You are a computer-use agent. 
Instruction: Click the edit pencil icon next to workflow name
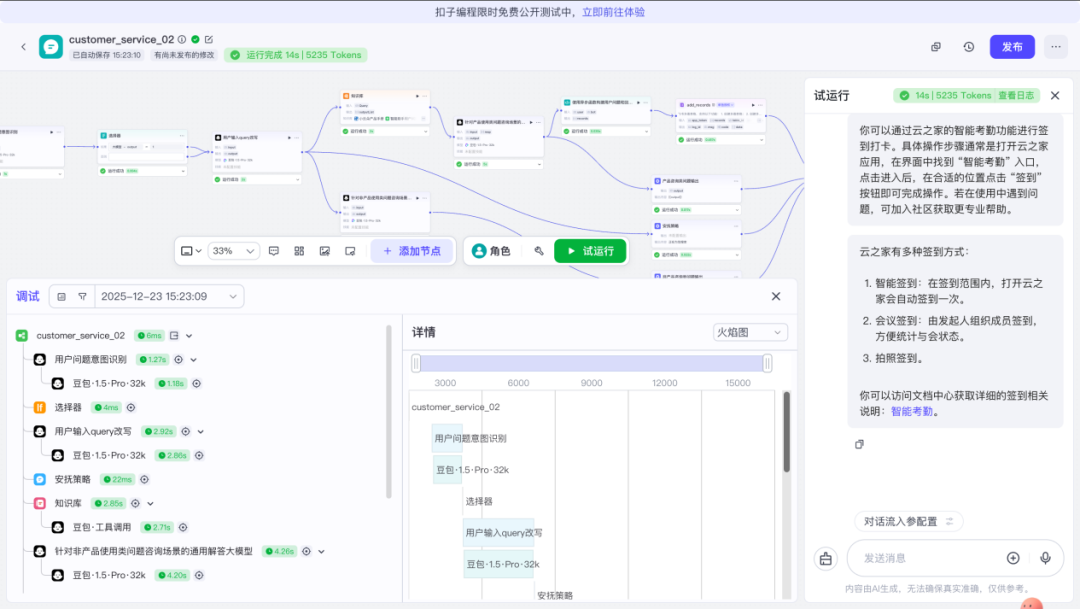(209, 40)
